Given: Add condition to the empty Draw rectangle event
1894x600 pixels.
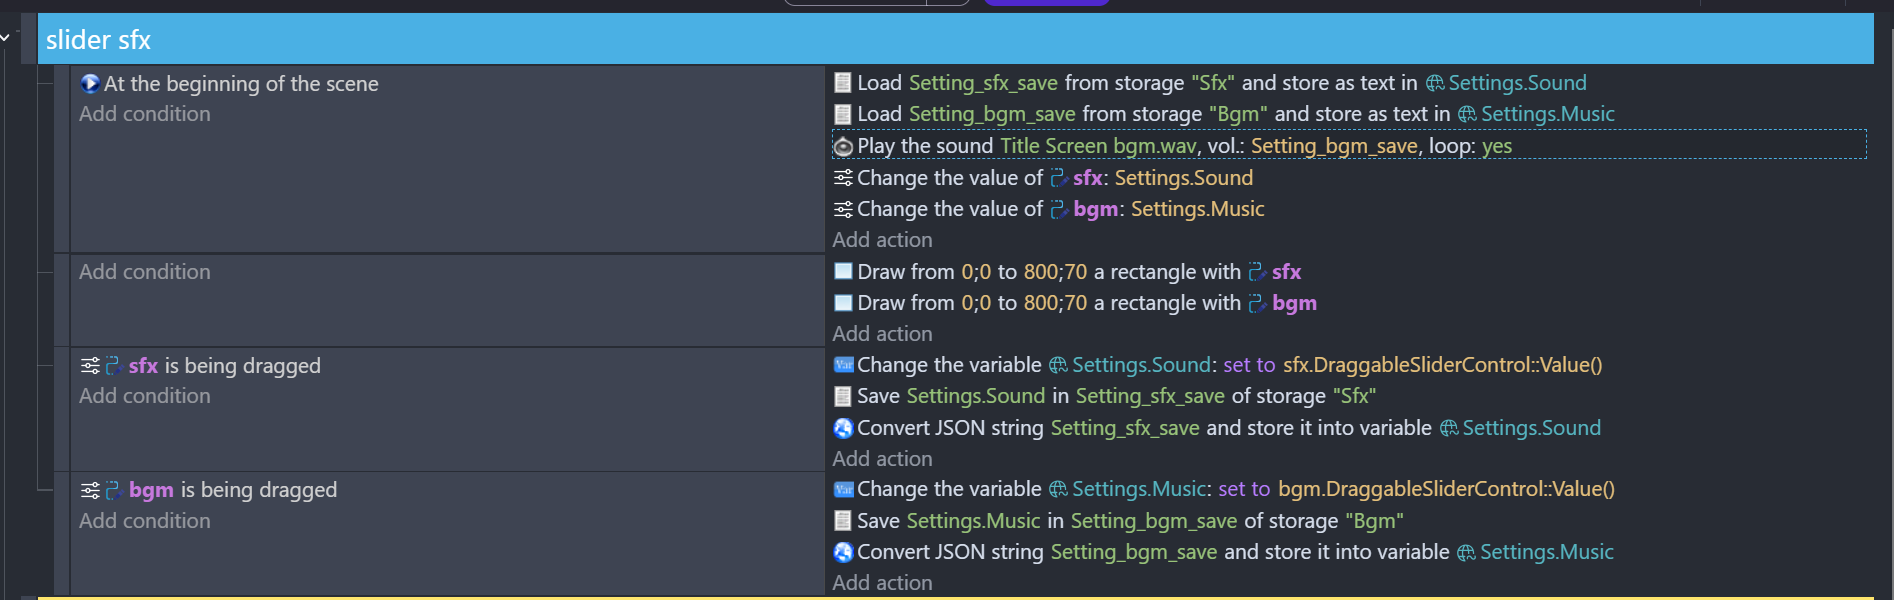Looking at the screenshot, I should click(x=145, y=272).
